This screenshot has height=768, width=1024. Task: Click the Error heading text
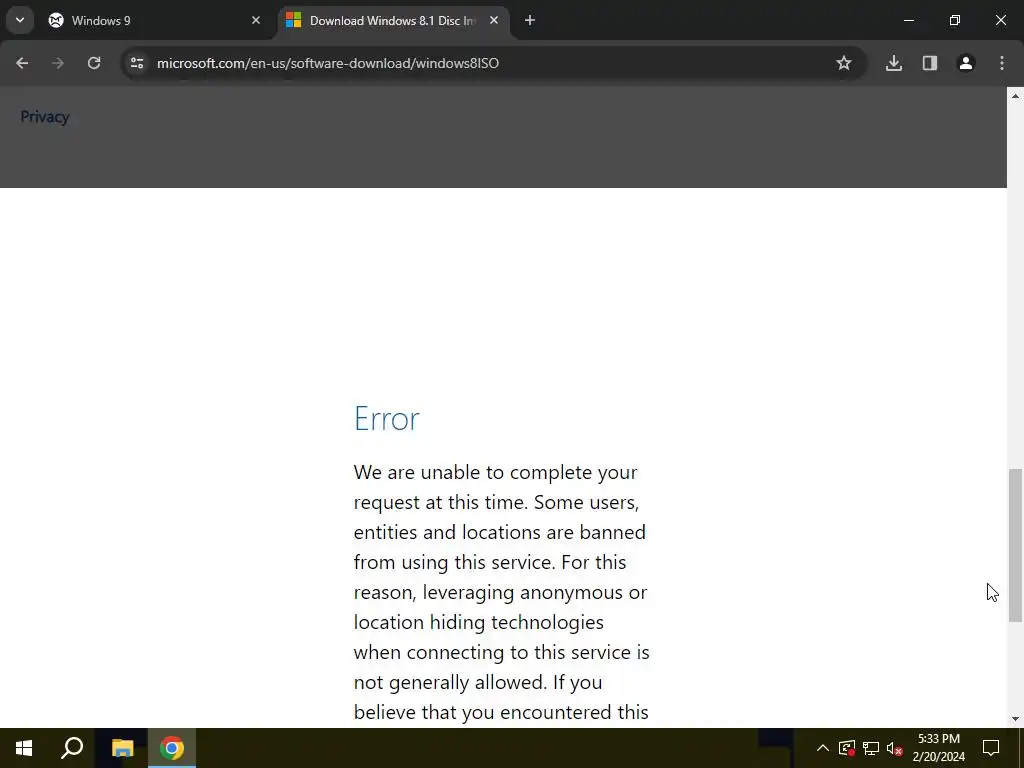pyautogui.click(x=387, y=418)
